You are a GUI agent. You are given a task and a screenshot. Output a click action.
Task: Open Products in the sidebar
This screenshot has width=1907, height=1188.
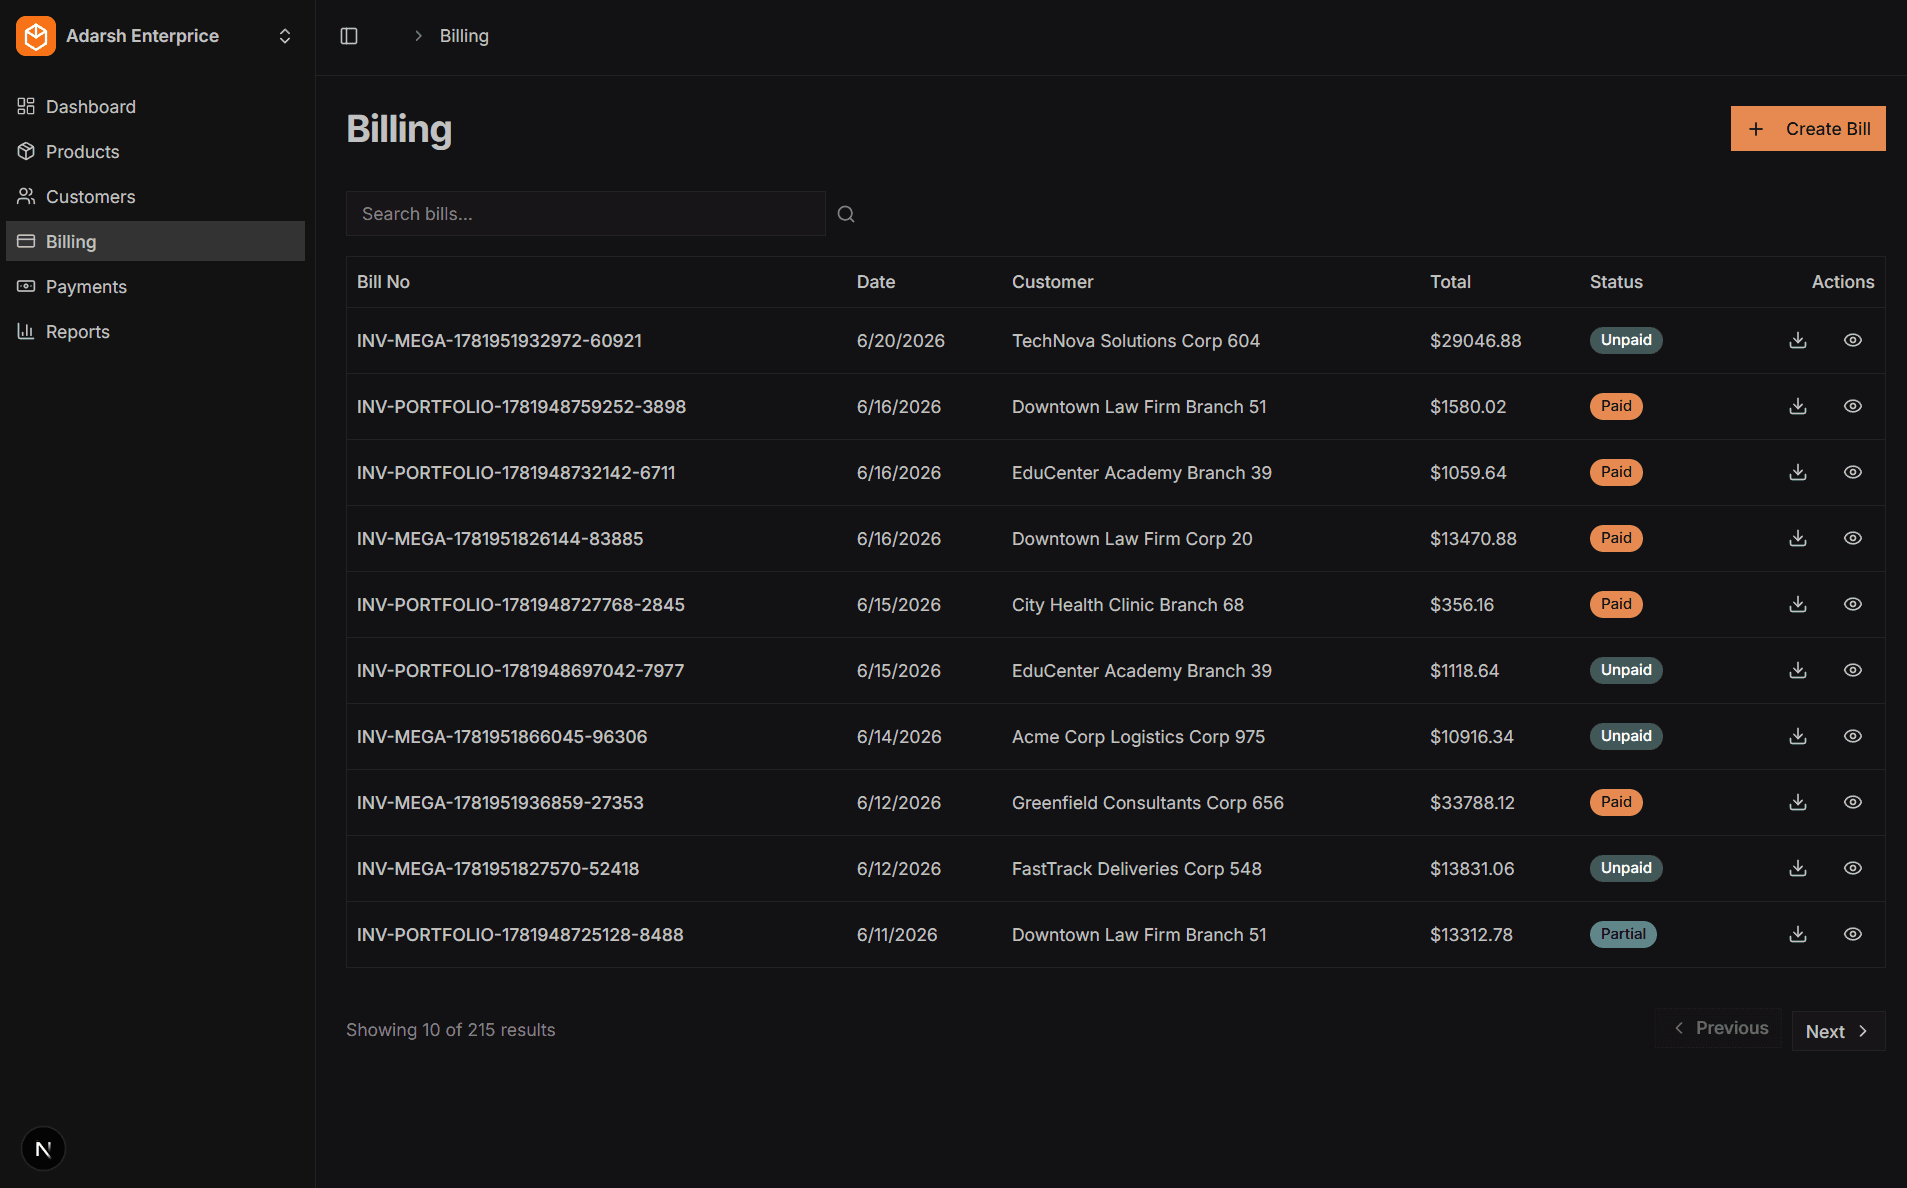pyautogui.click(x=155, y=151)
